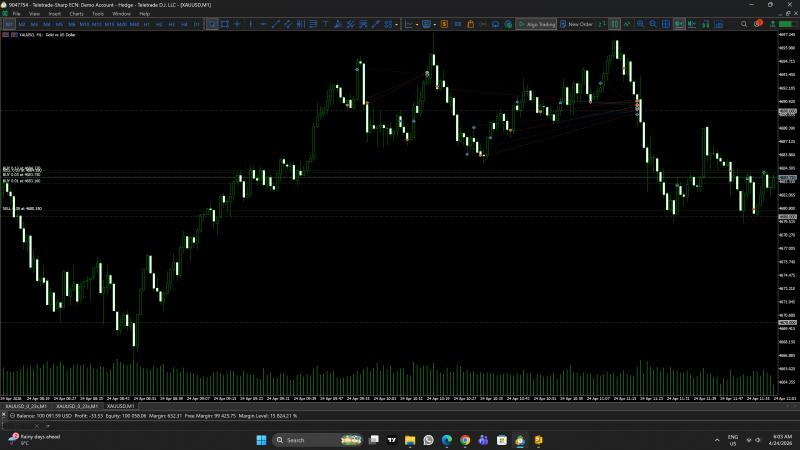Viewport: 800px width, 450px height.
Task: Expand the templates dropdown arrow
Action: point(435,24)
